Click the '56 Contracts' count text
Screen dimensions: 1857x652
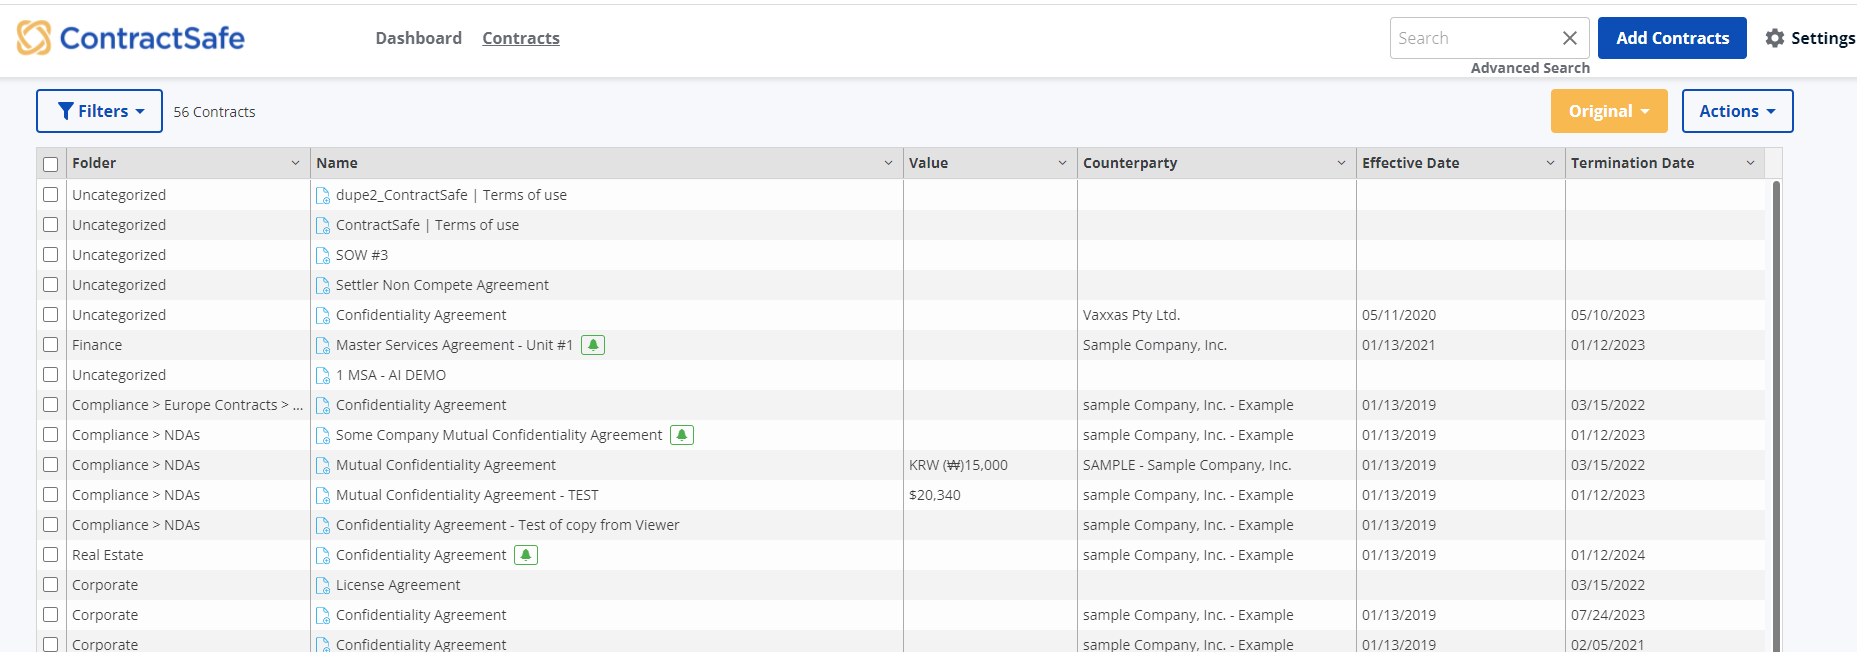click(214, 112)
